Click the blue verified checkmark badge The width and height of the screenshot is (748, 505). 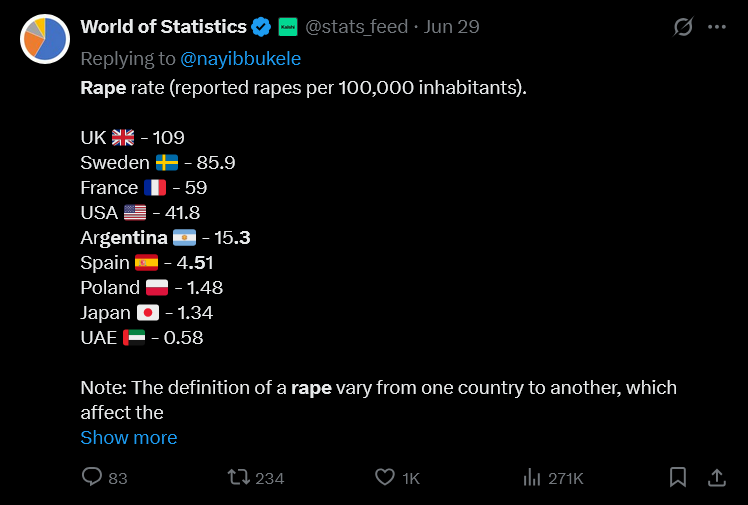pos(261,27)
